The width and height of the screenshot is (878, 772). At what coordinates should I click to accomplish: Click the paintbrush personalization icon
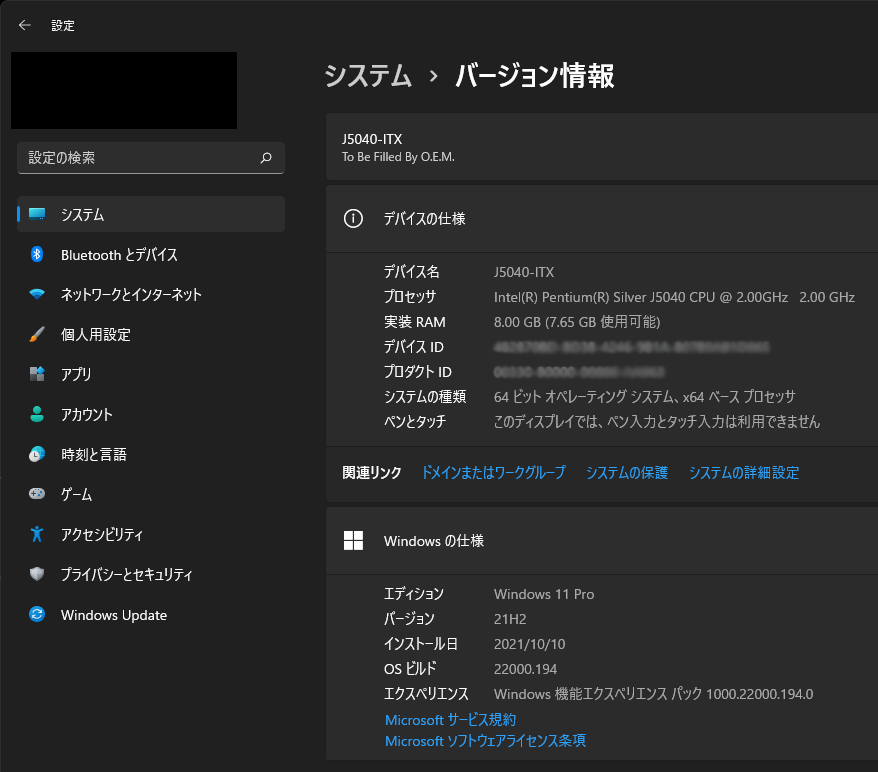point(37,334)
